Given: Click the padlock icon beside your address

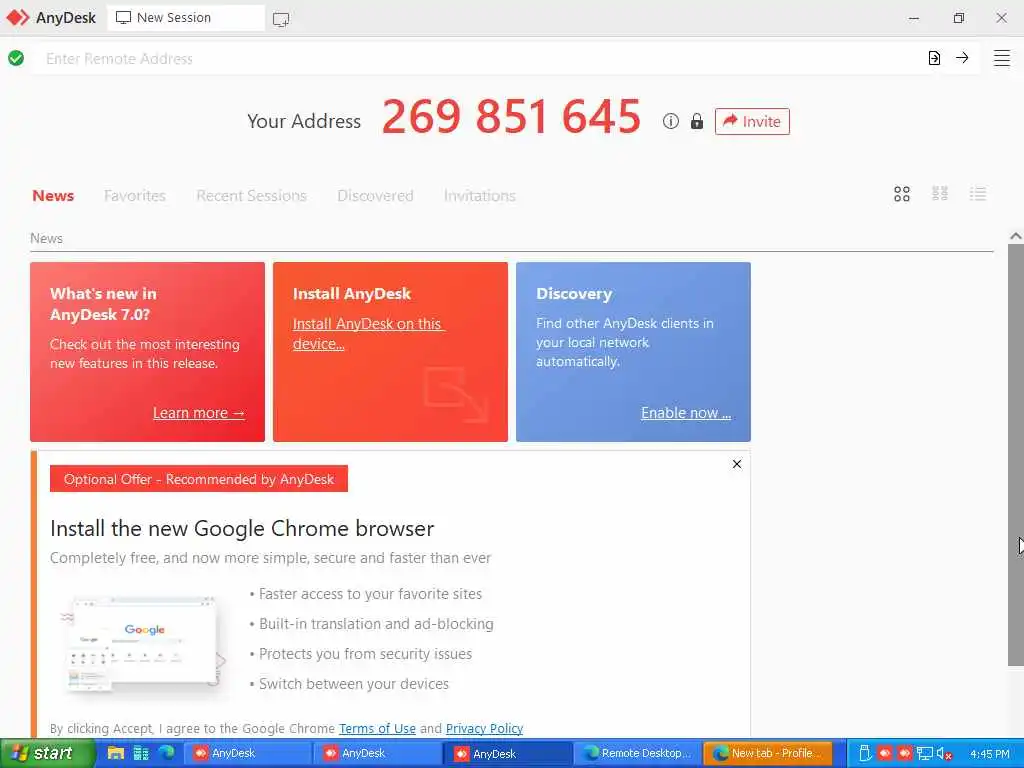Looking at the screenshot, I should click(x=697, y=121).
